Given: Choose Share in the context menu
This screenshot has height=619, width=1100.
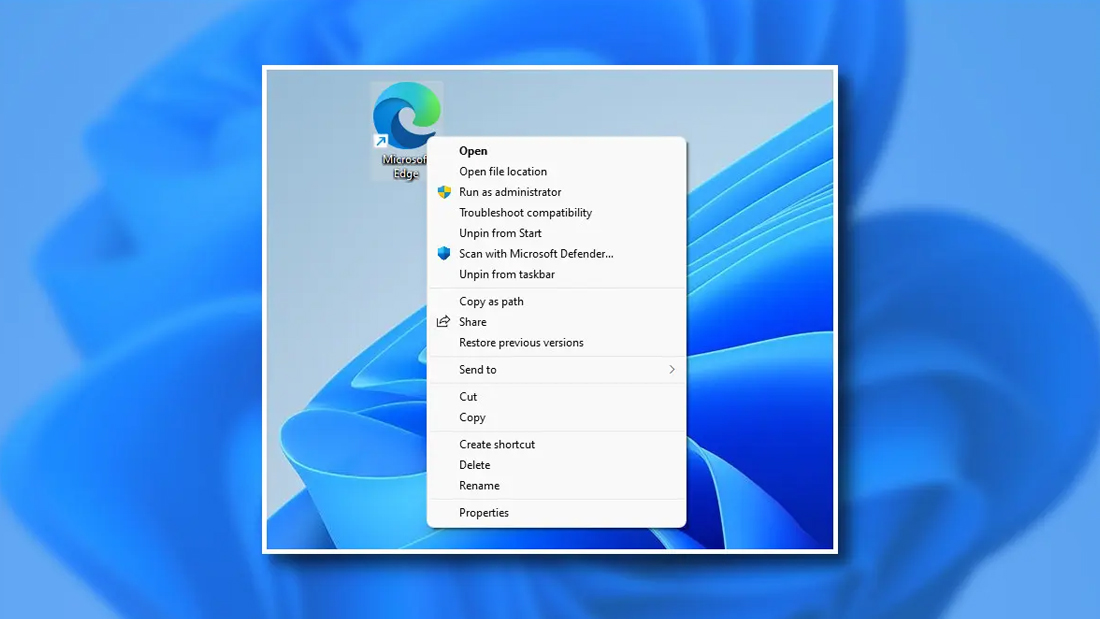Looking at the screenshot, I should click(556, 321).
